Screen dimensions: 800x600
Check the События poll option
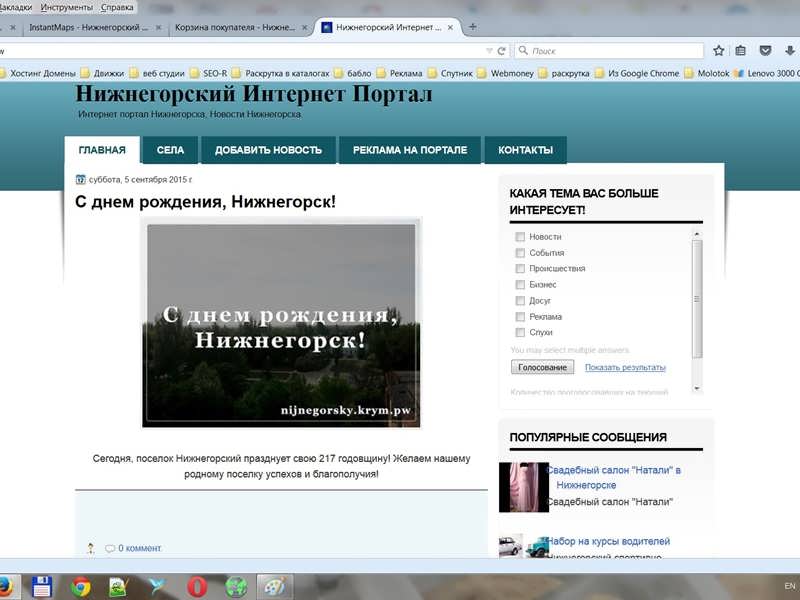pos(520,253)
